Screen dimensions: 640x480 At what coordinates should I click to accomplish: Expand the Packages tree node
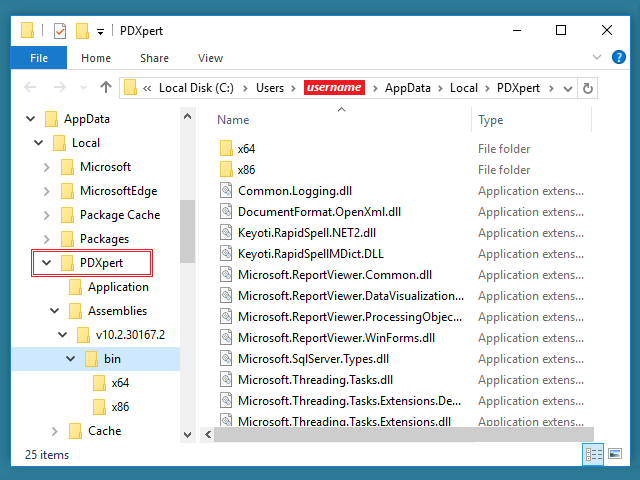[47, 239]
